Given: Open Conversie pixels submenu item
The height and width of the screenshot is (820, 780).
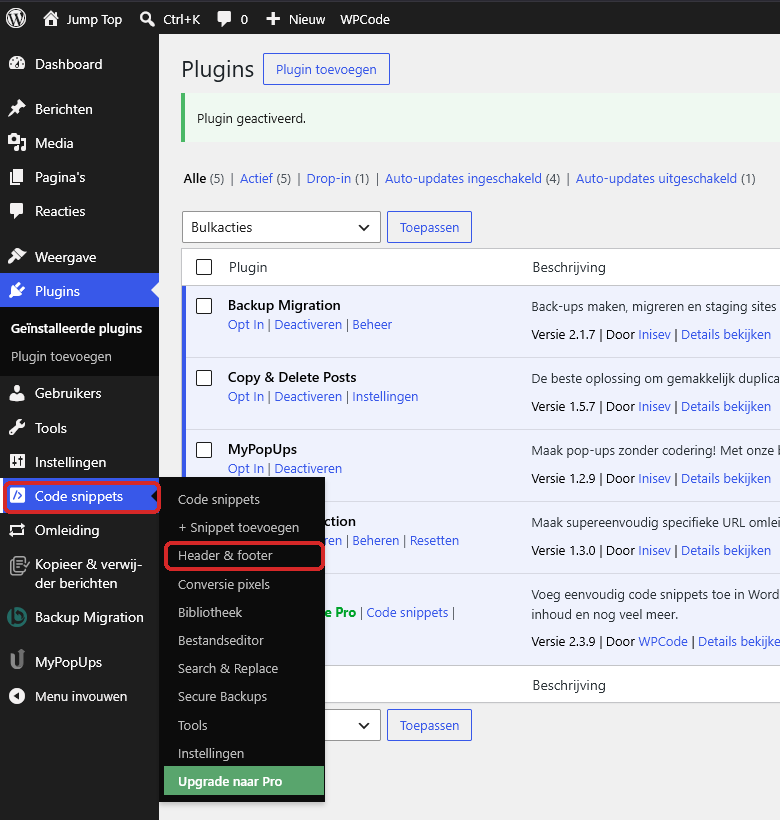Looking at the screenshot, I should coord(224,584).
